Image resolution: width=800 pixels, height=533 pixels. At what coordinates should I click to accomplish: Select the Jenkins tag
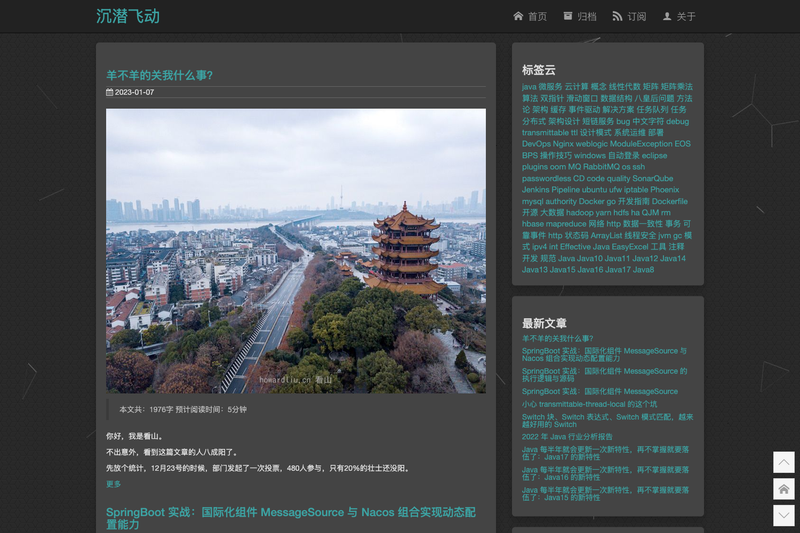(x=536, y=190)
